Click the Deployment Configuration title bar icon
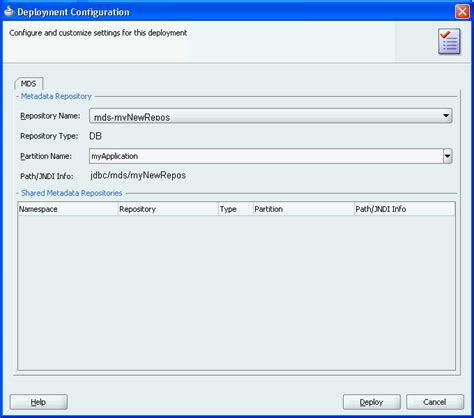Image resolution: width=474 pixels, height=418 pixels. (x=9, y=12)
